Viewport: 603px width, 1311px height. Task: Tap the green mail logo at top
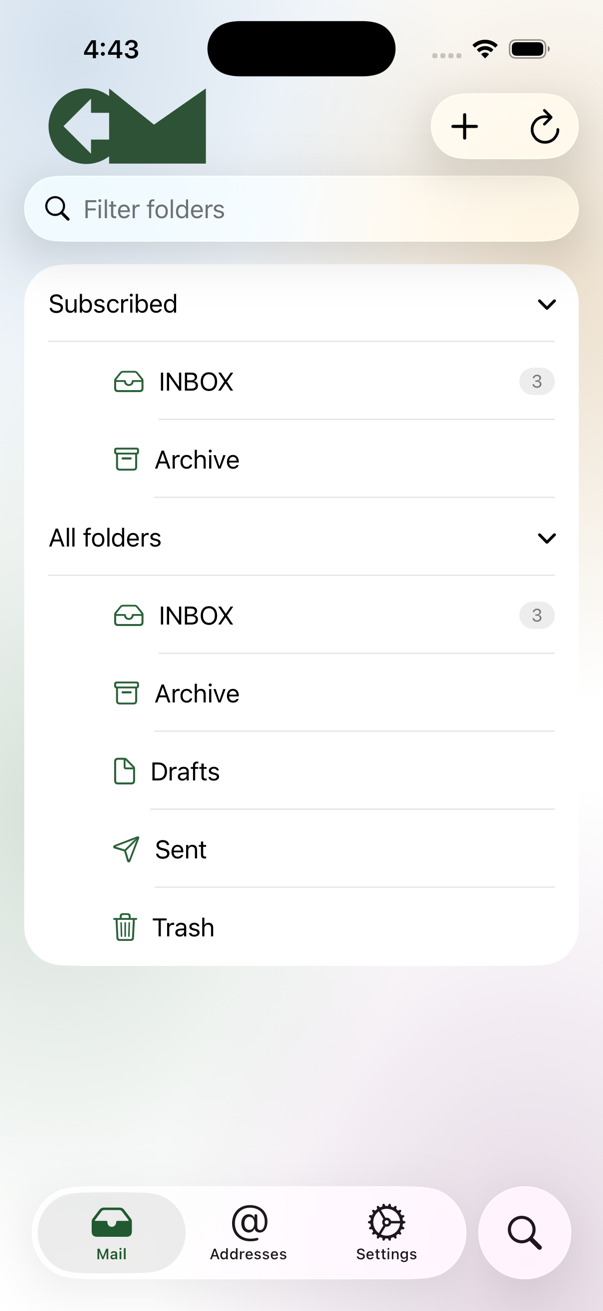[x=128, y=126]
